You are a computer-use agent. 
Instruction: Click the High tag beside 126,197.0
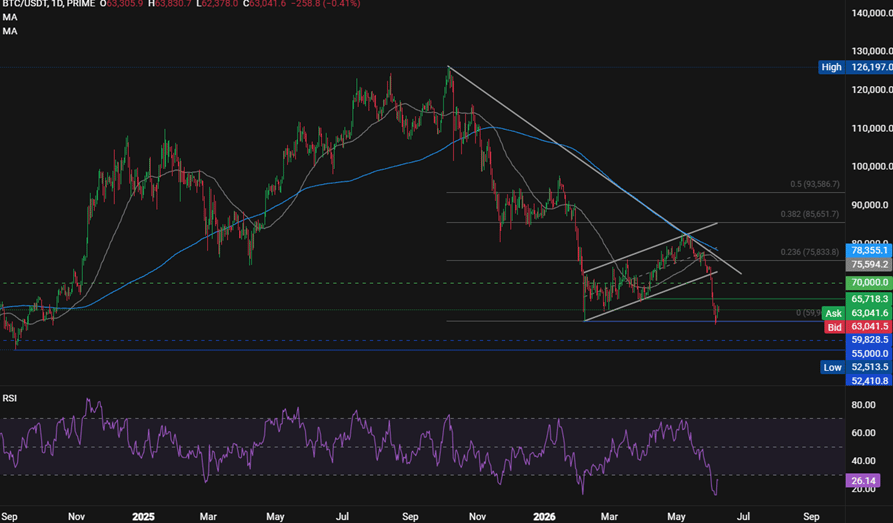click(831, 67)
